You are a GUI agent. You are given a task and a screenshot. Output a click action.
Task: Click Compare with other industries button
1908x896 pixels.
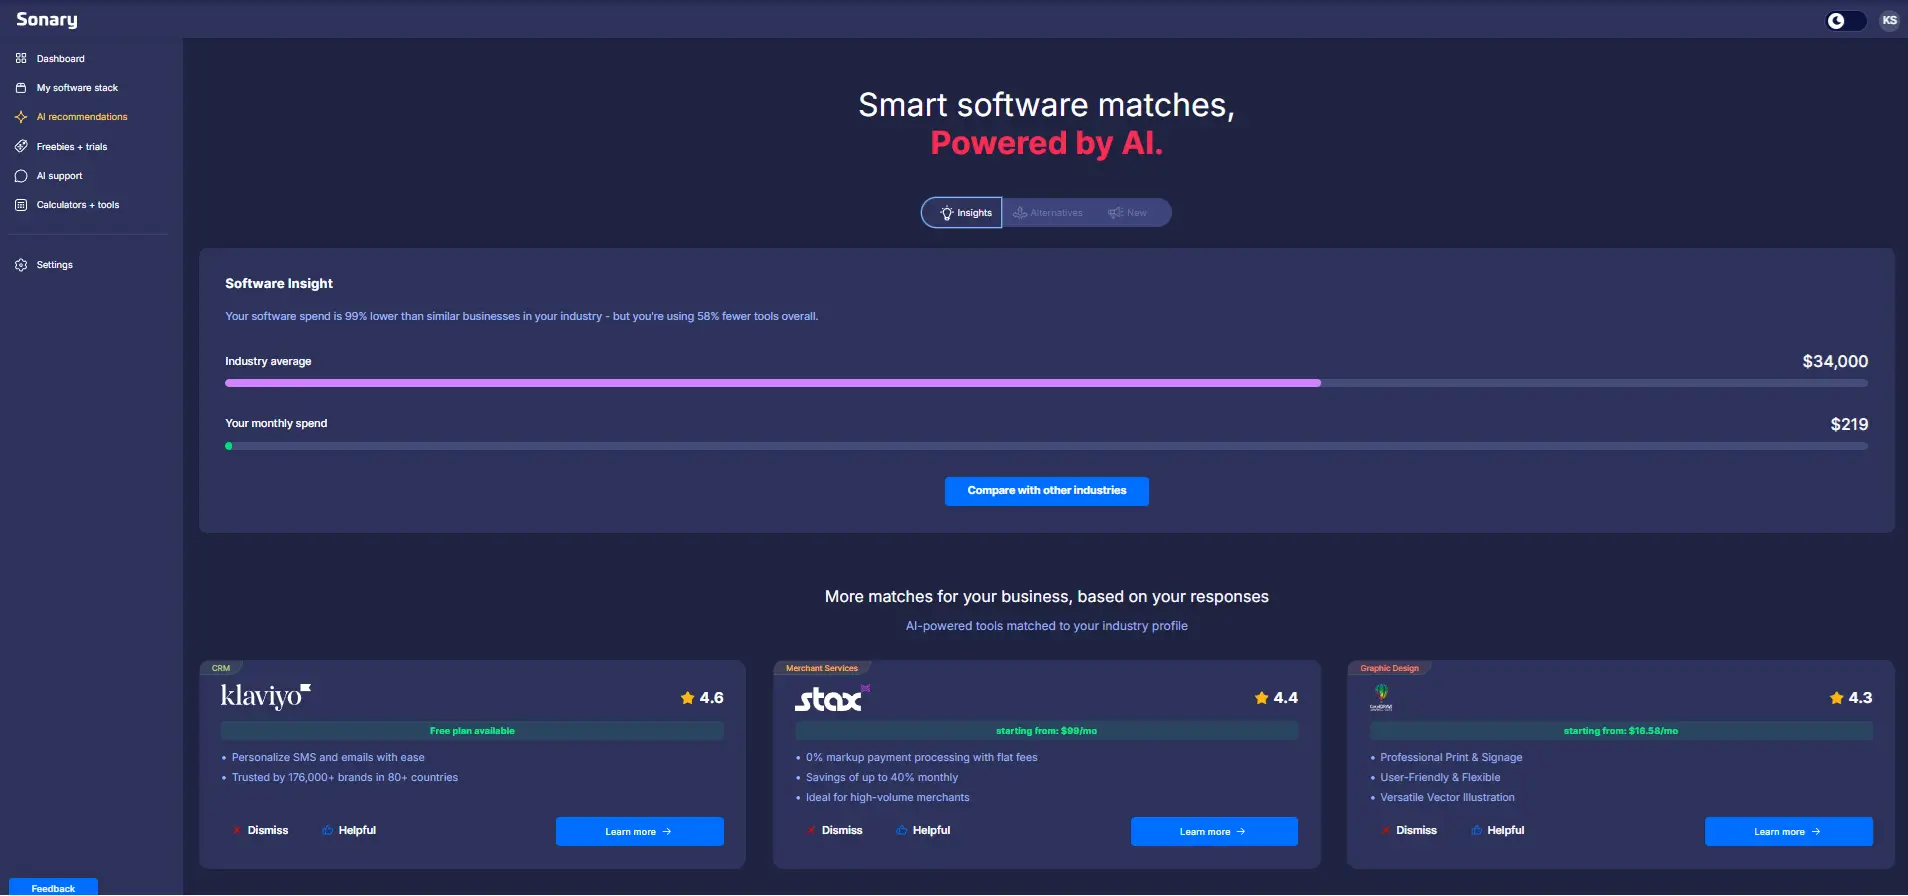[x=1046, y=491]
